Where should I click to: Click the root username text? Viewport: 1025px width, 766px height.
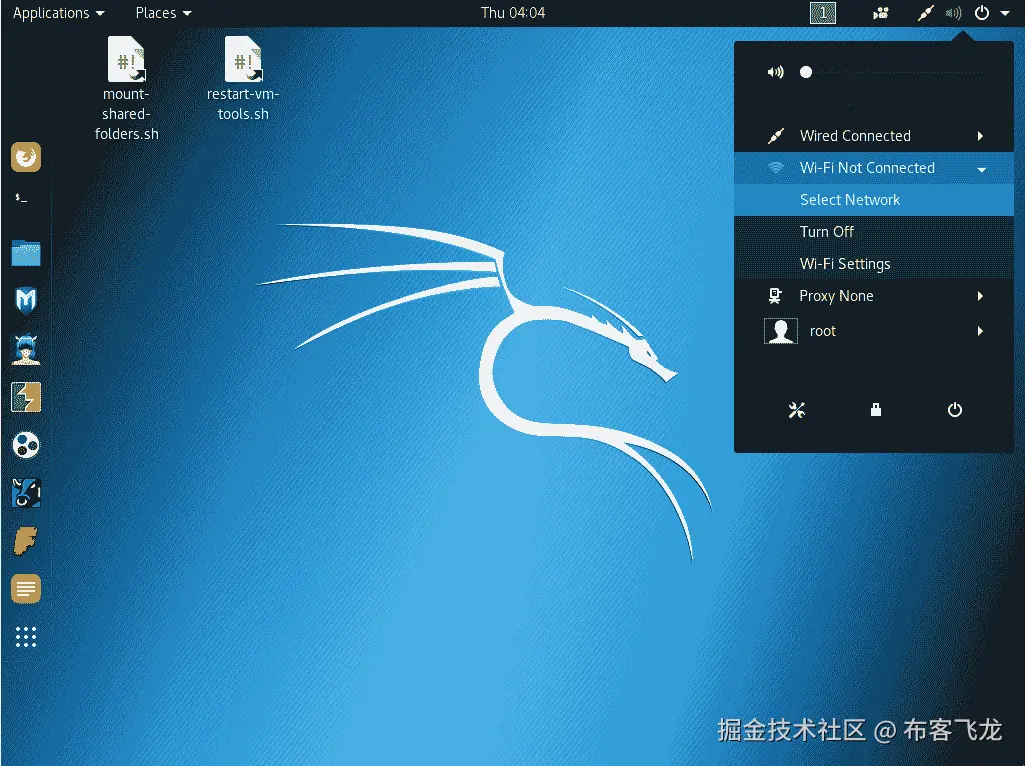pos(822,331)
